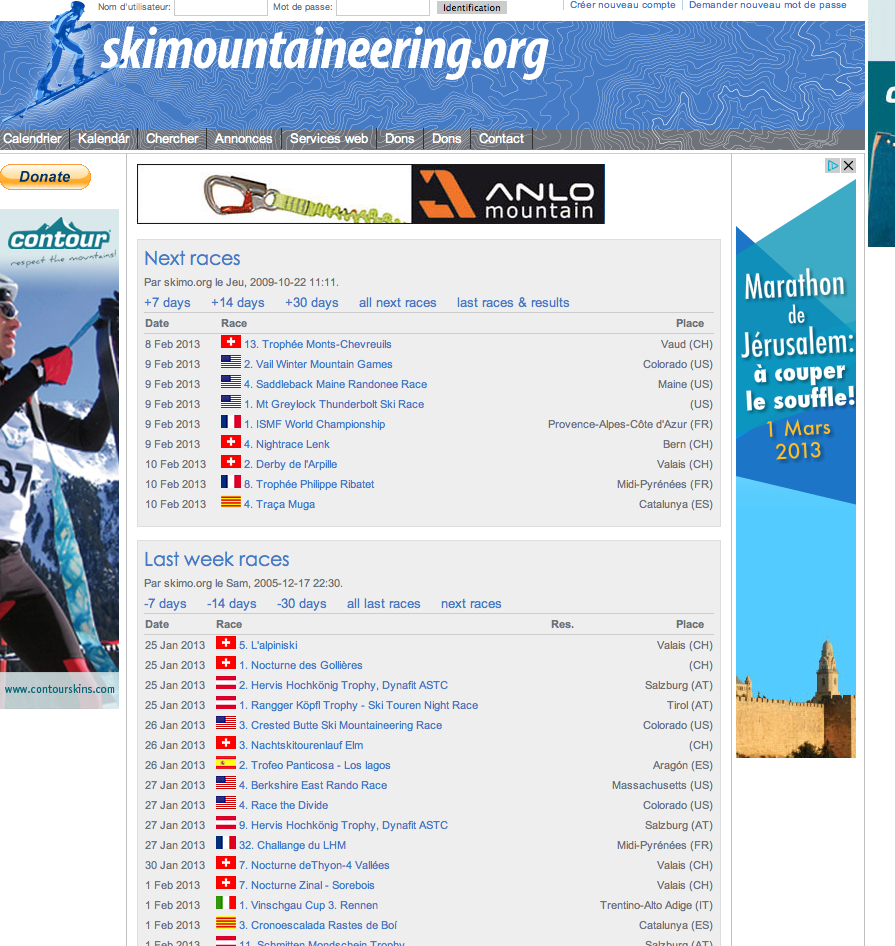Click the Catalan flag beside Traça Muga
The image size is (895, 946).
[231, 503]
